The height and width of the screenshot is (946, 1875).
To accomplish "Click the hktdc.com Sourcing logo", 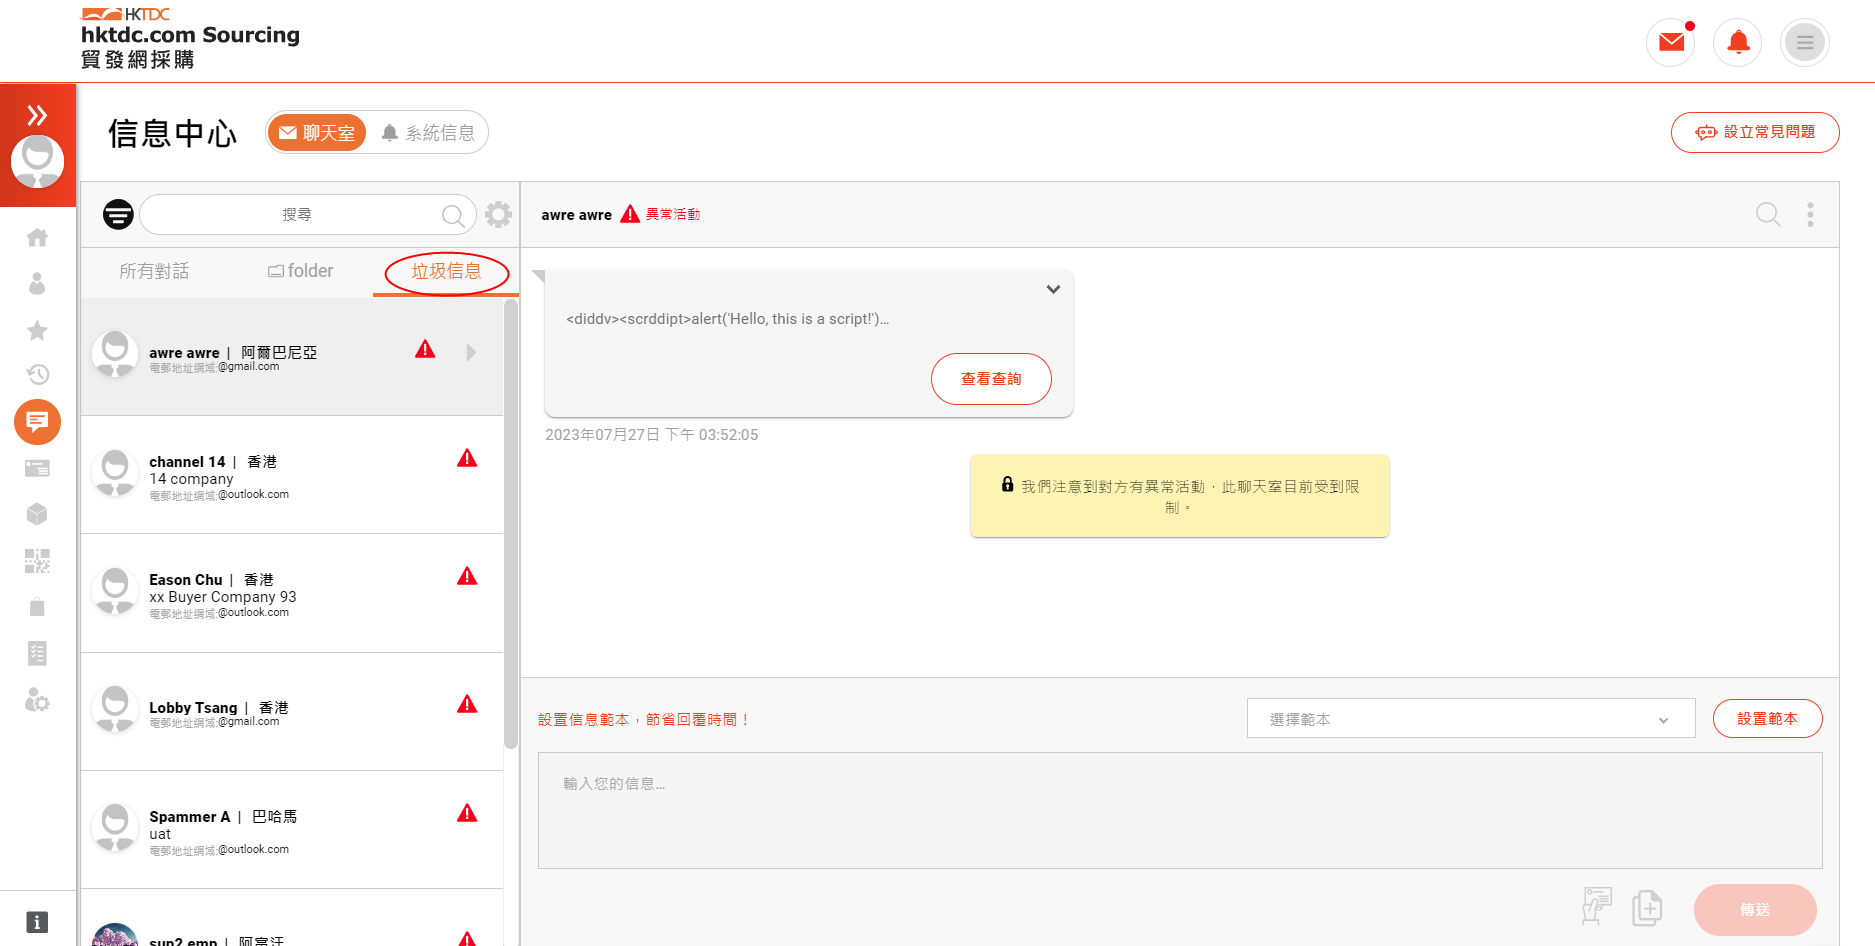I will tap(190, 39).
